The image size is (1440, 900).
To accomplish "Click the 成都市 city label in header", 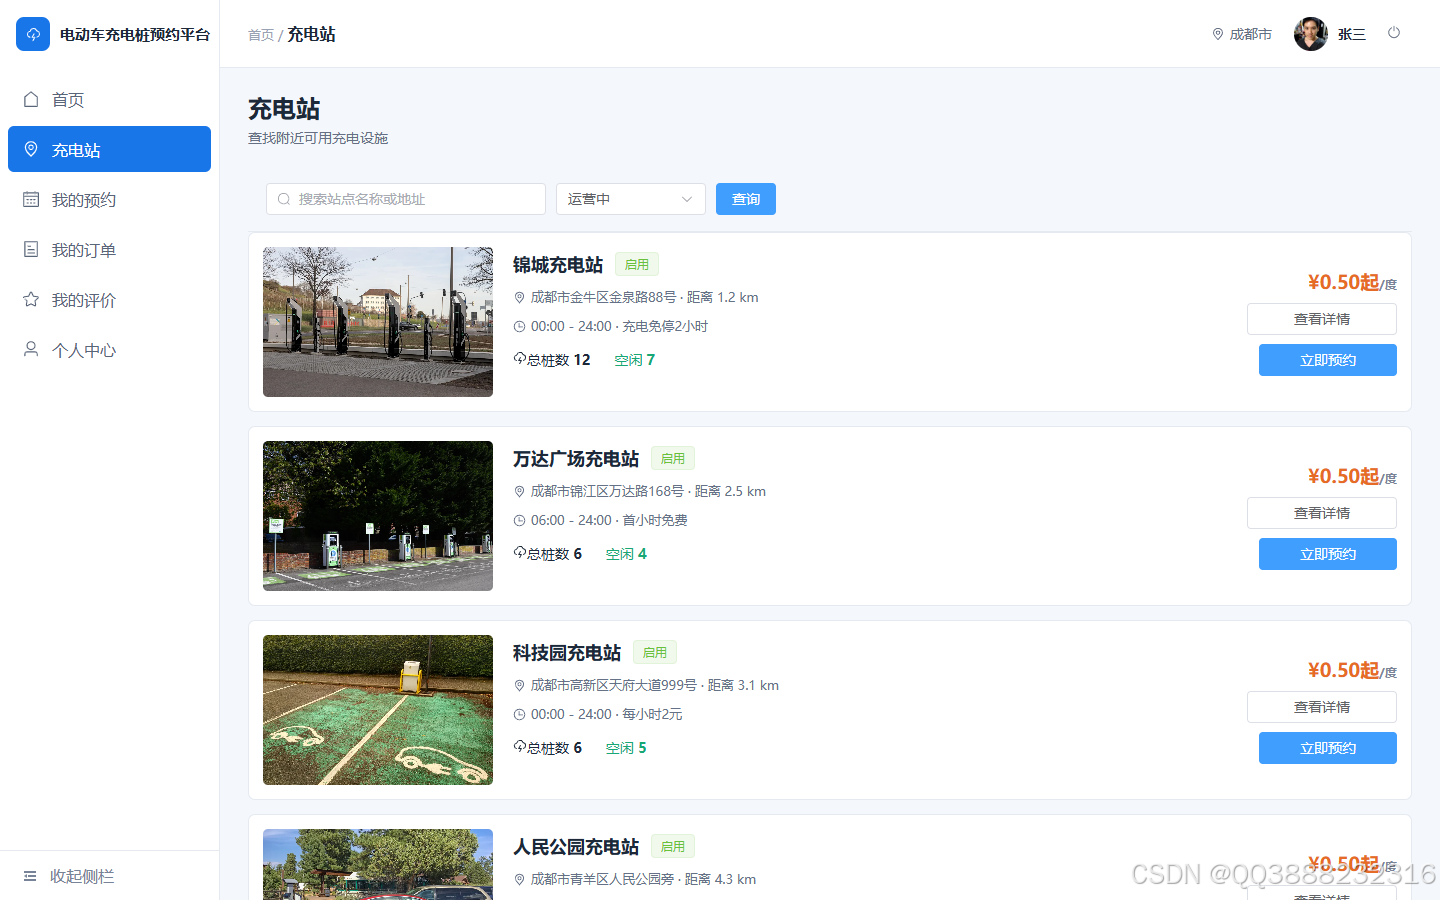I will 1251,34.
